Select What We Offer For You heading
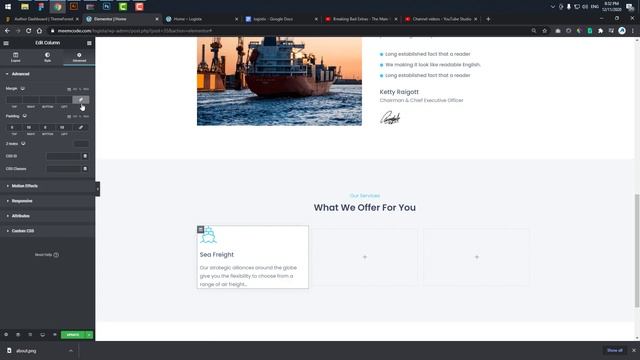 pyautogui.click(x=364, y=207)
